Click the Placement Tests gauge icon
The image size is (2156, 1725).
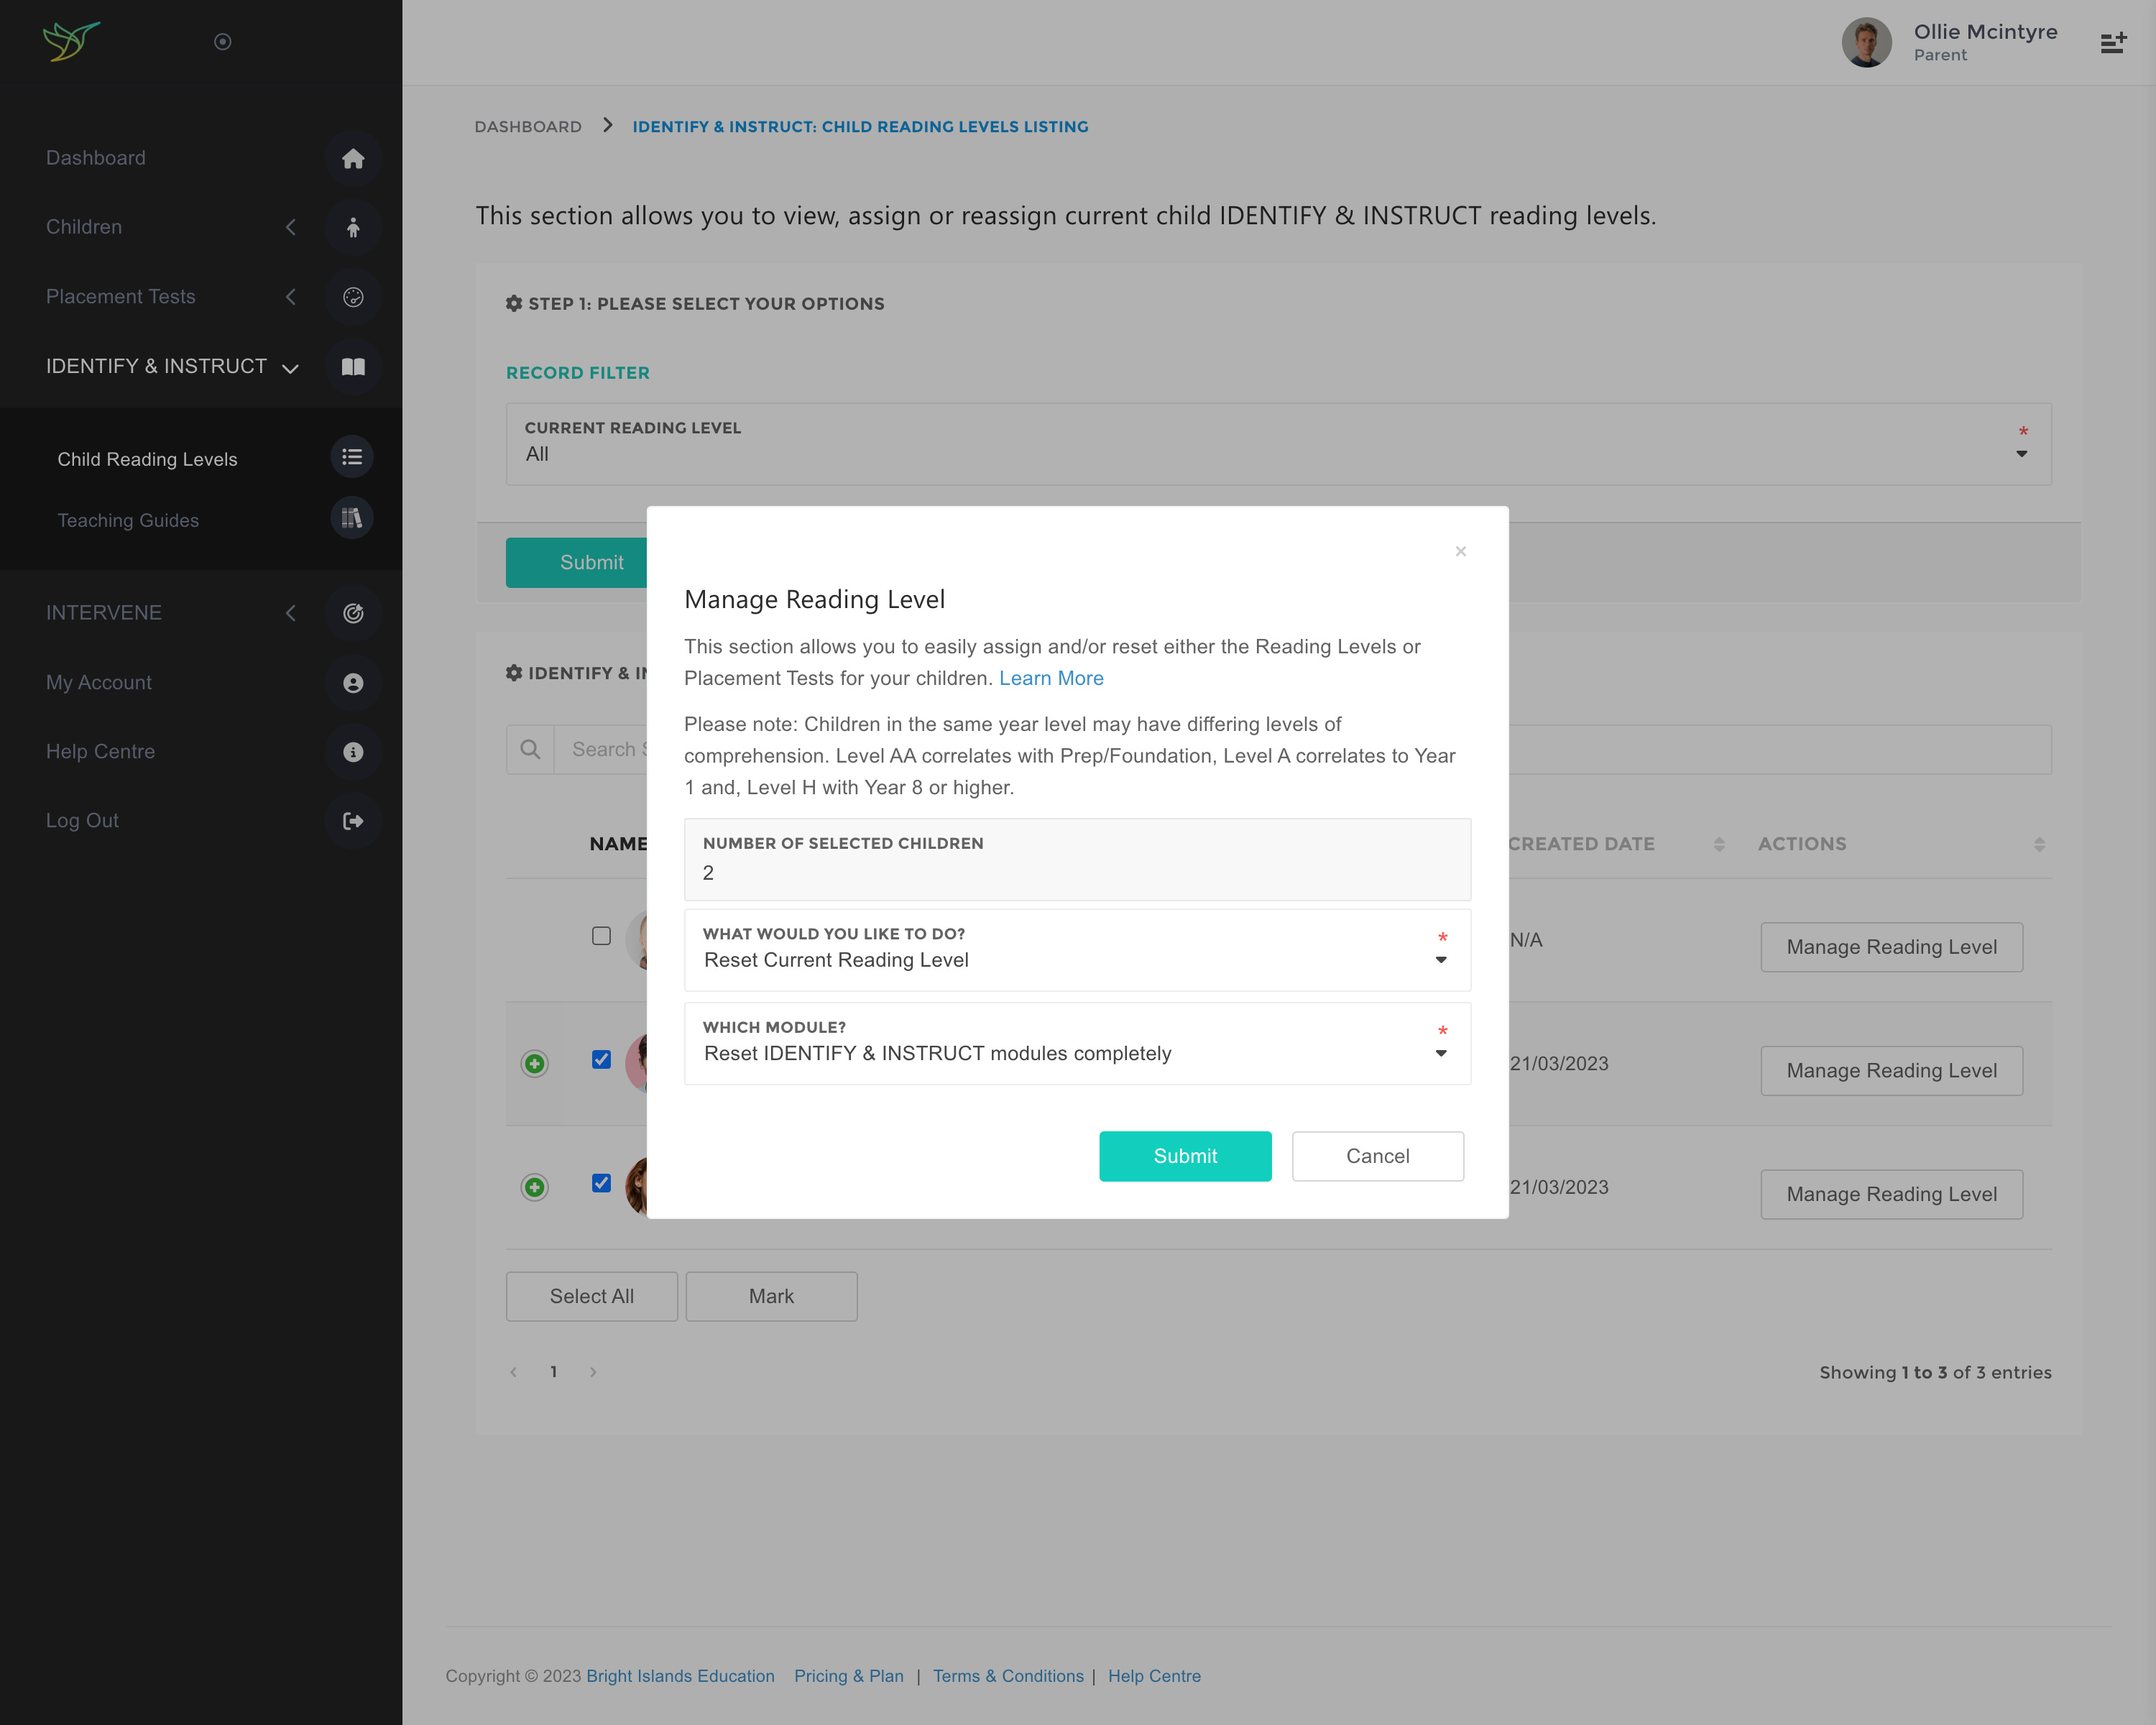pyautogui.click(x=352, y=297)
